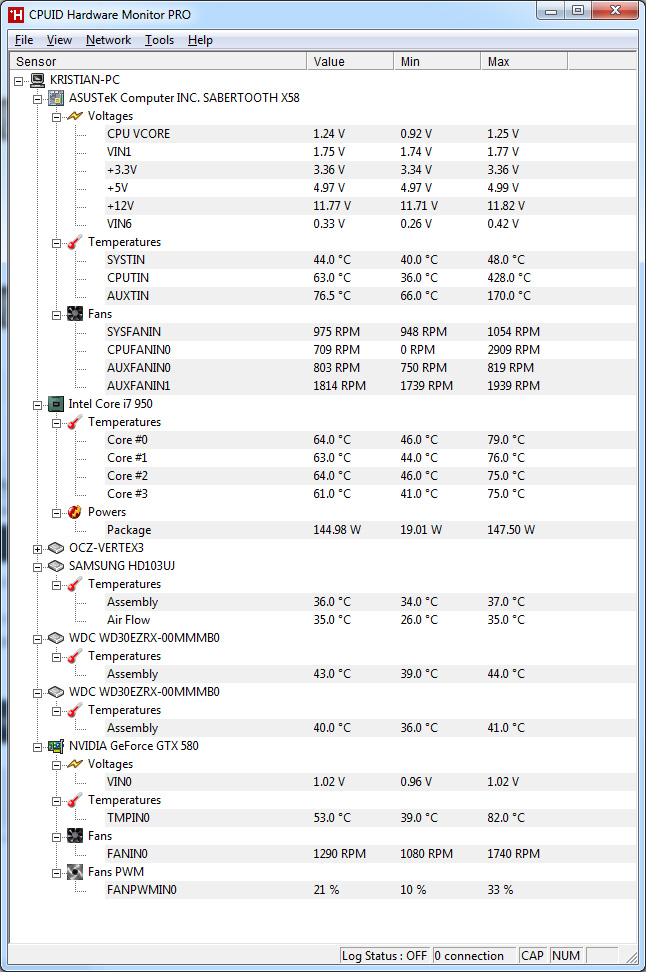This screenshot has width=646, height=972.
Task: Click the 144.98 W package value
Action: [337, 529]
